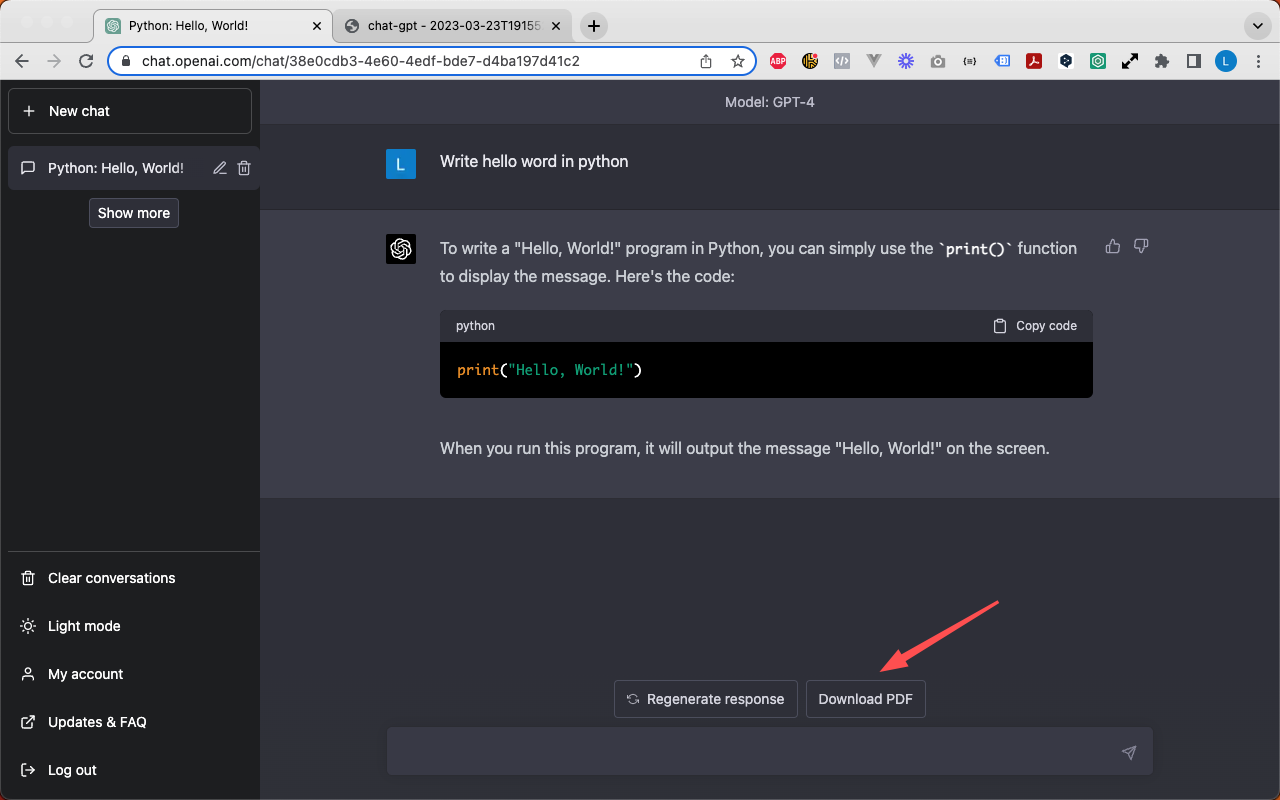
Task: Copy code from the python code block
Action: tap(1035, 326)
